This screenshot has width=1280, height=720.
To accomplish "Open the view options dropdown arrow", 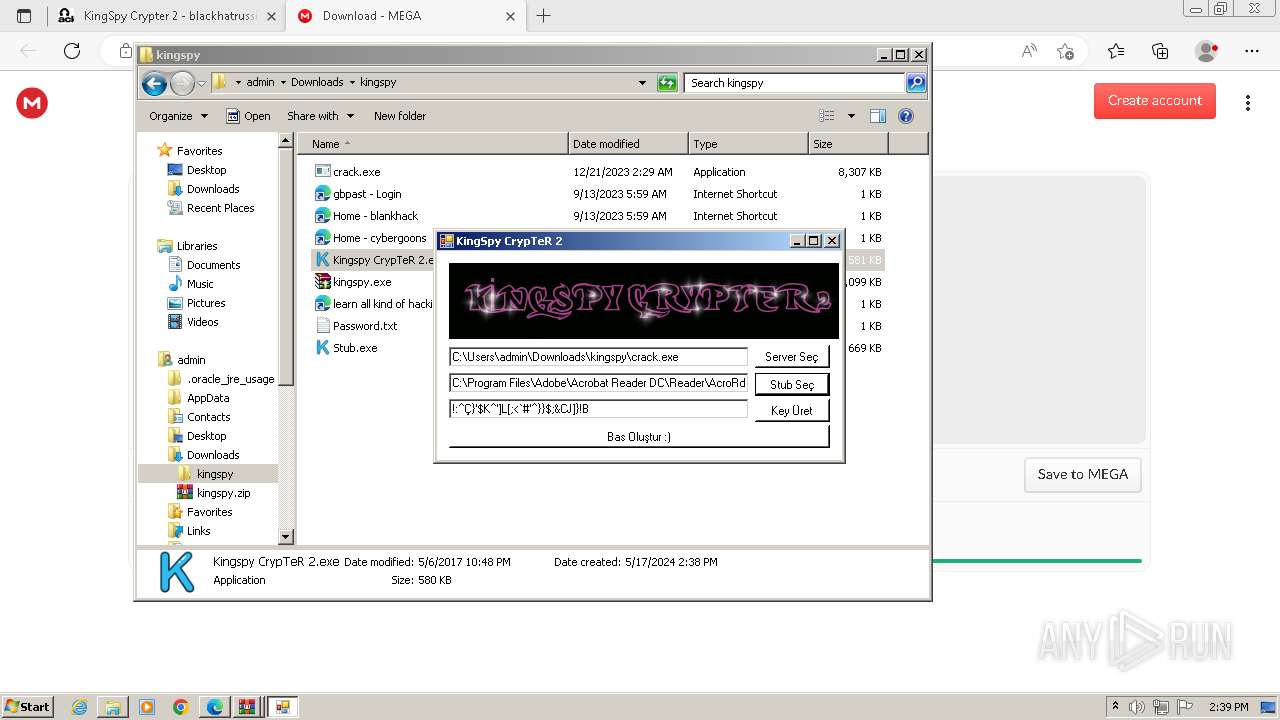I will pyautogui.click(x=851, y=116).
